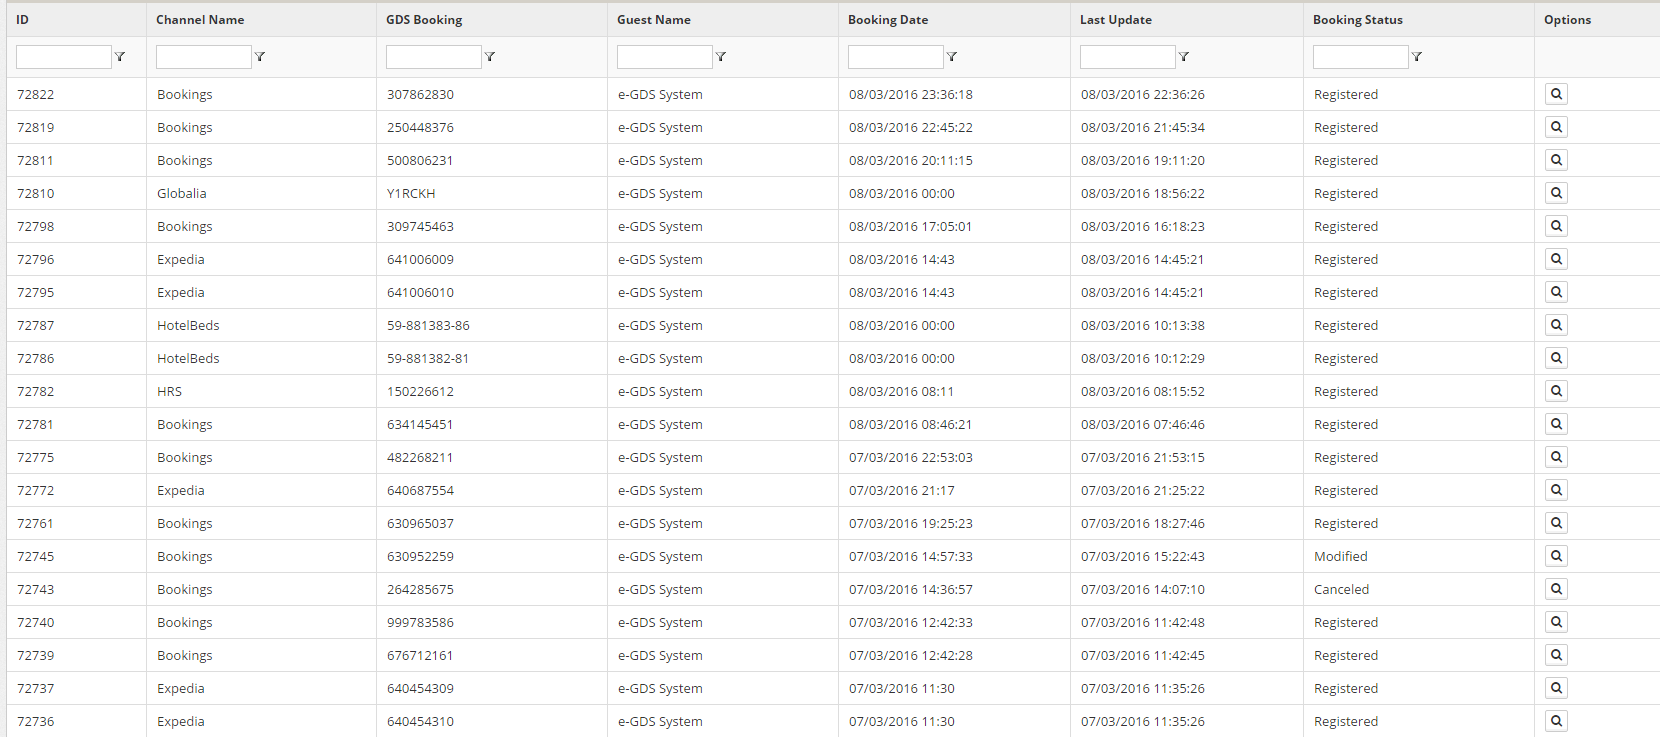Image resolution: width=1660 pixels, height=737 pixels.
Task: Open details for booking 72737
Action: [1556, 688]
